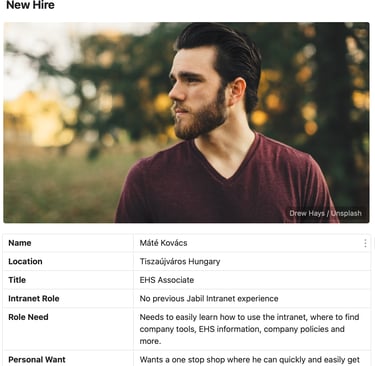Image resolution: width=375 pixels, height=366 pixels.
Task: Open the three-dot table options menu
Action: point(365,243)
